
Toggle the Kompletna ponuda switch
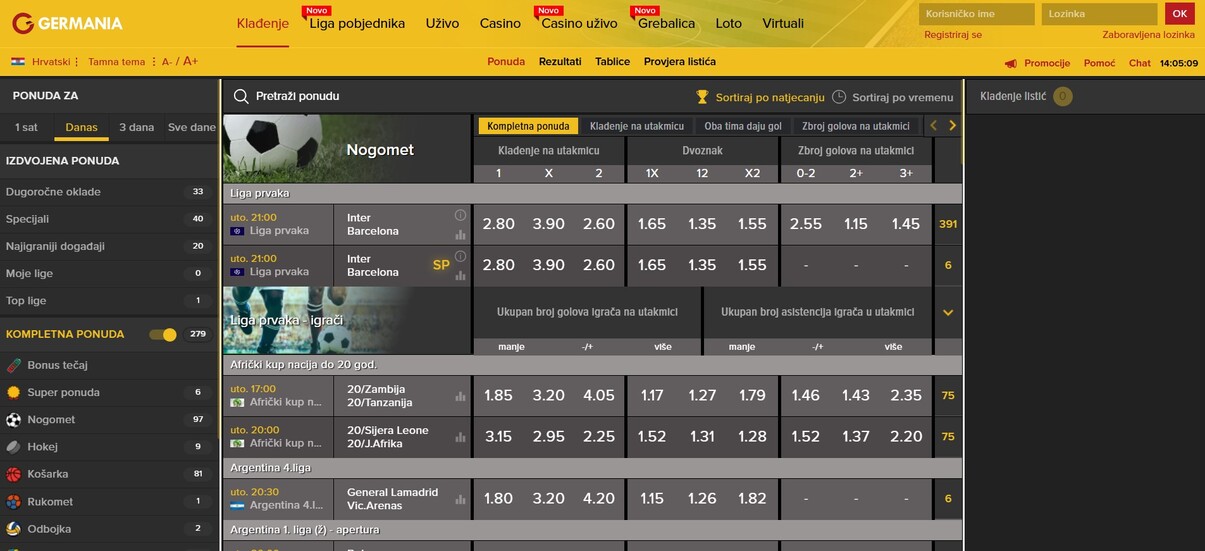(163, 335)
